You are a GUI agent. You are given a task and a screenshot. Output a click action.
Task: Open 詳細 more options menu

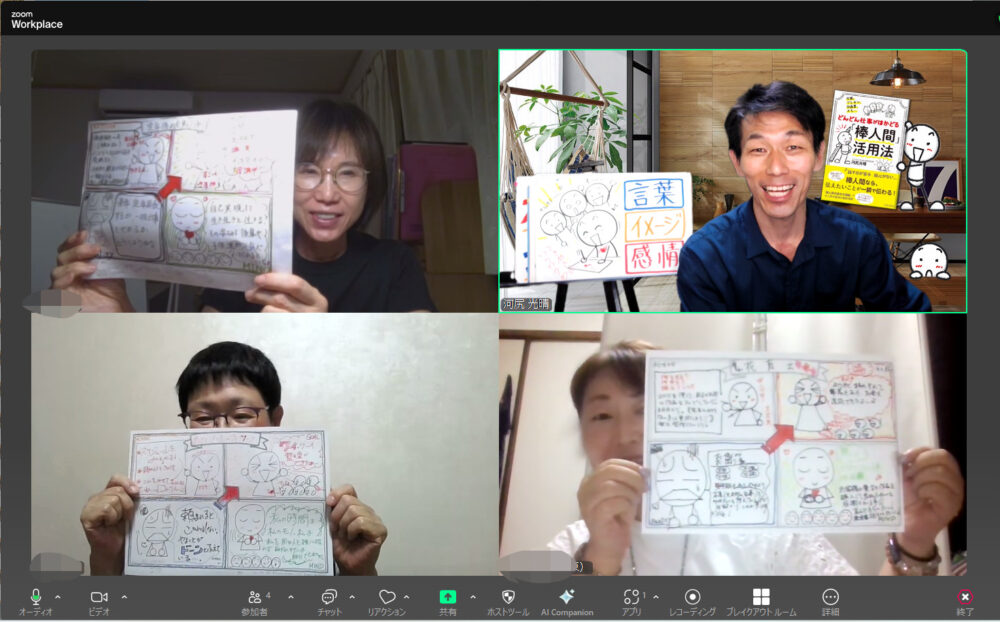coord(830,597)
